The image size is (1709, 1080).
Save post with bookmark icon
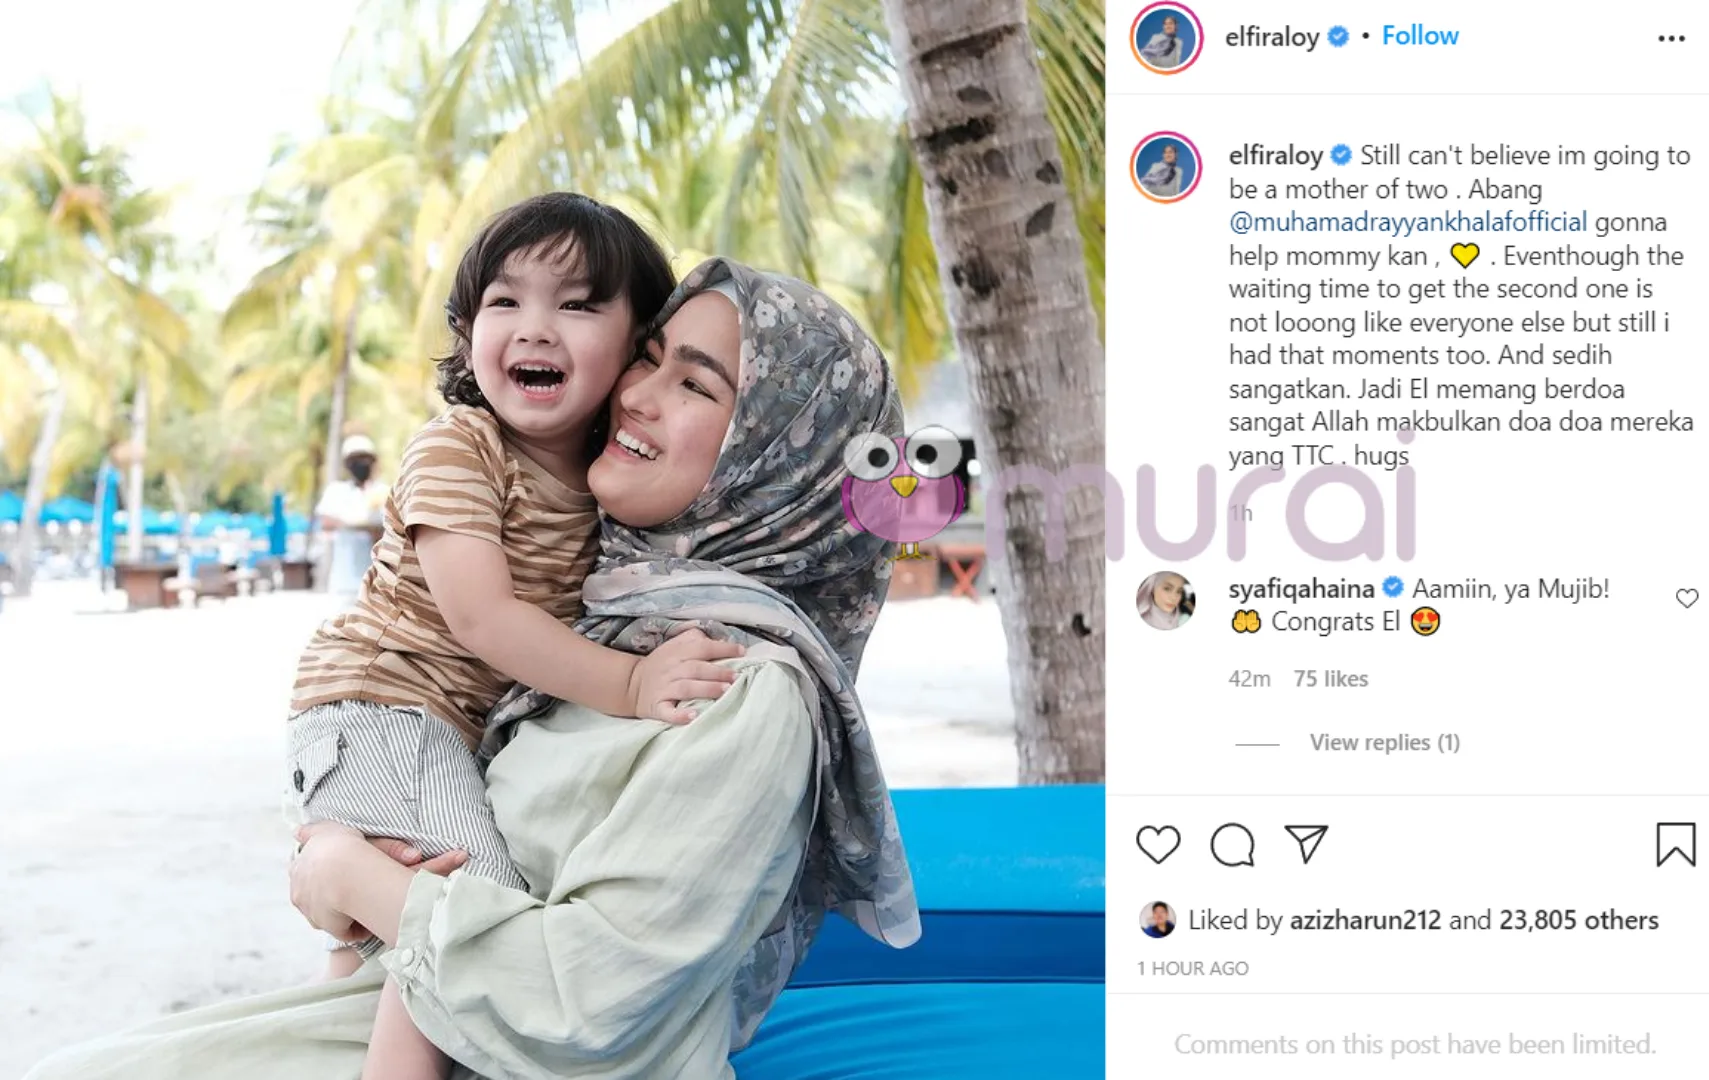pyautogui.click(x=1676, y=844)
